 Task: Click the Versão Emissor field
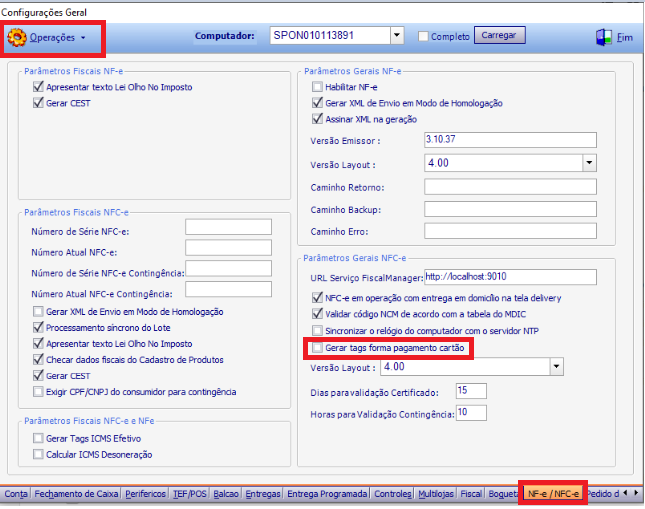tap(510, 140)
